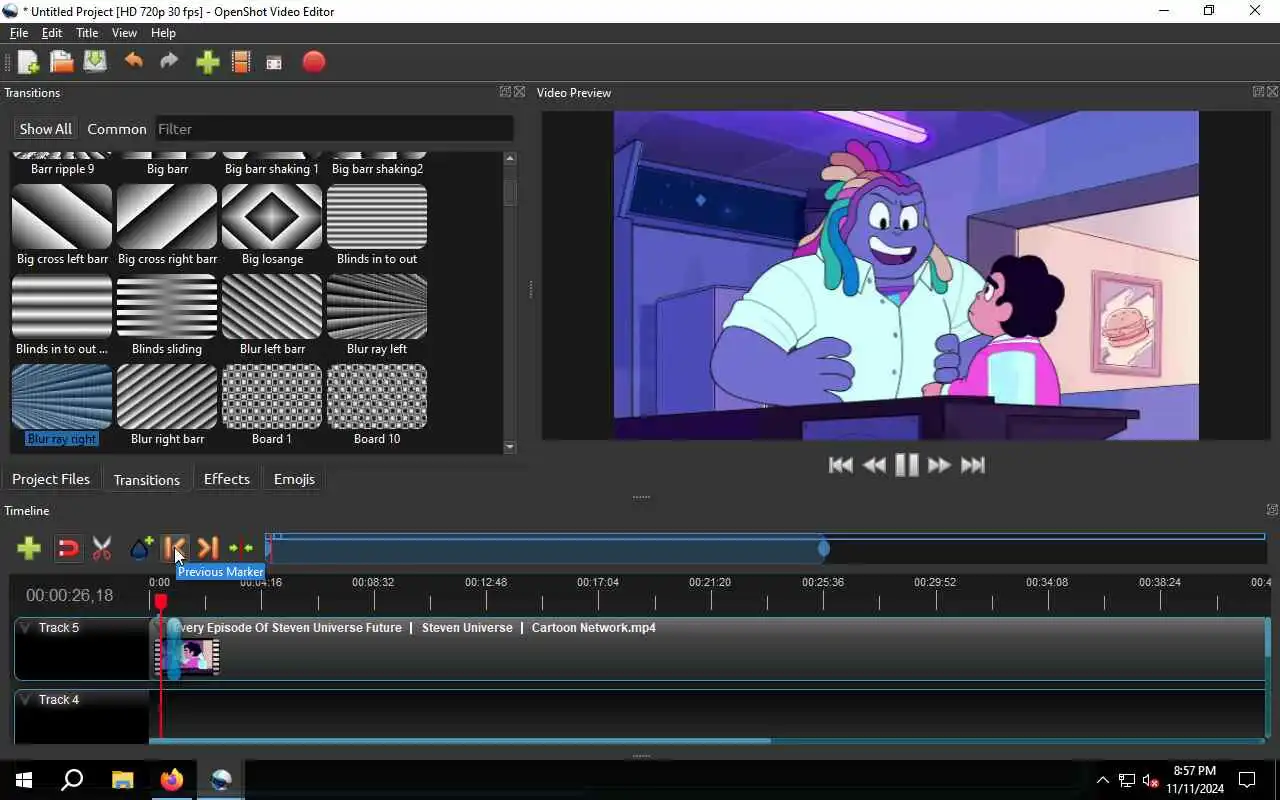
Task: Save project using the toolbar icon
Action: [95, 62]
